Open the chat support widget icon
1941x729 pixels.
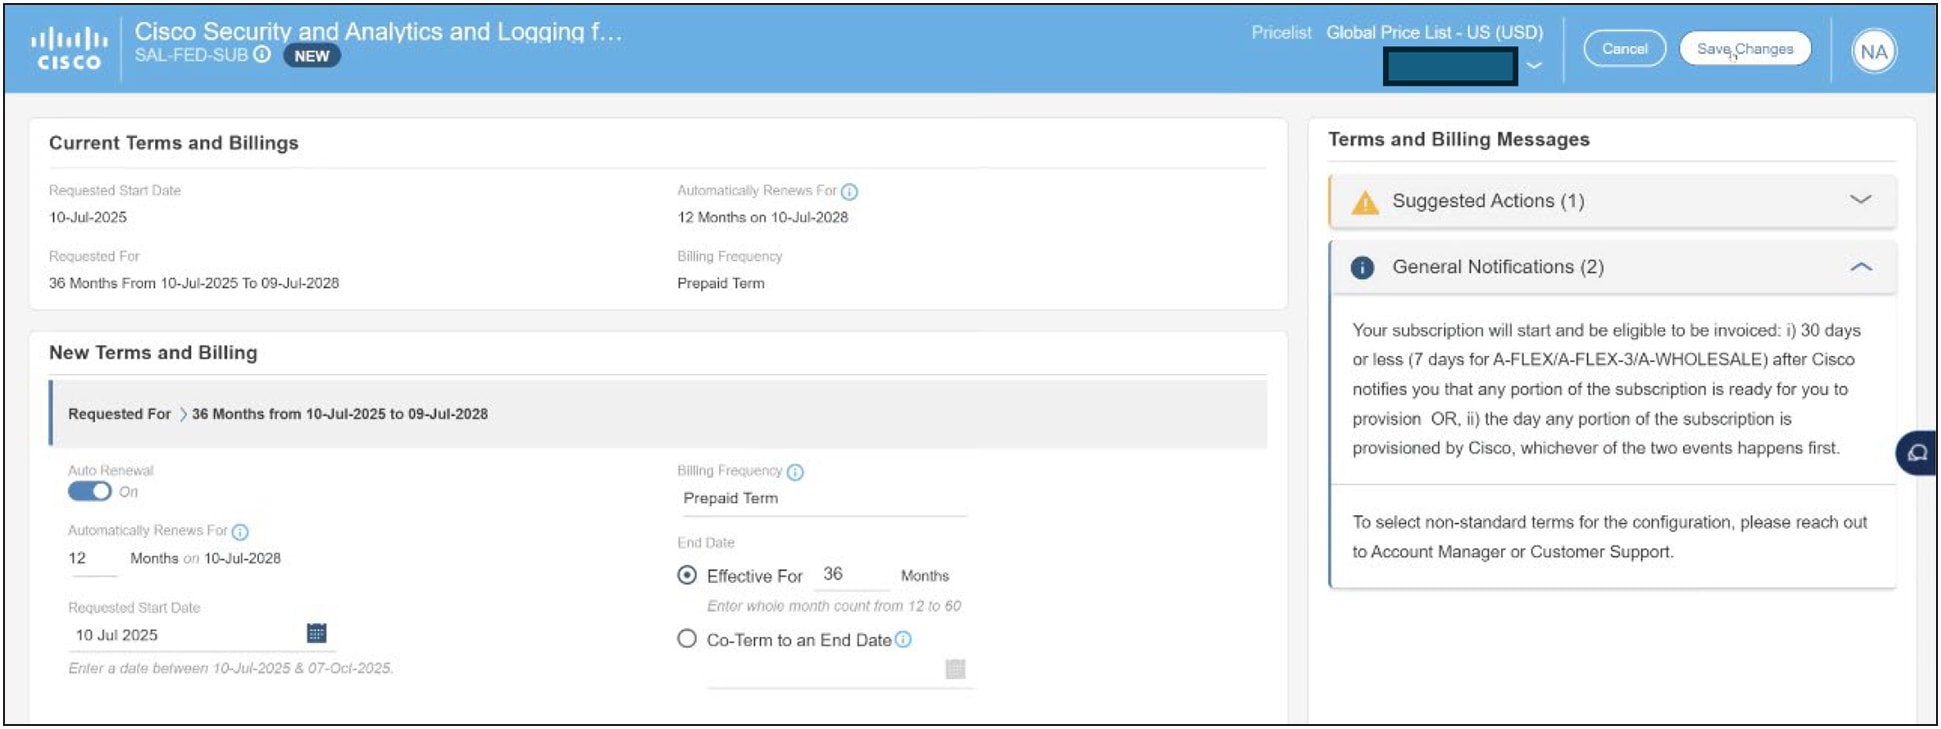point(1917,453)
